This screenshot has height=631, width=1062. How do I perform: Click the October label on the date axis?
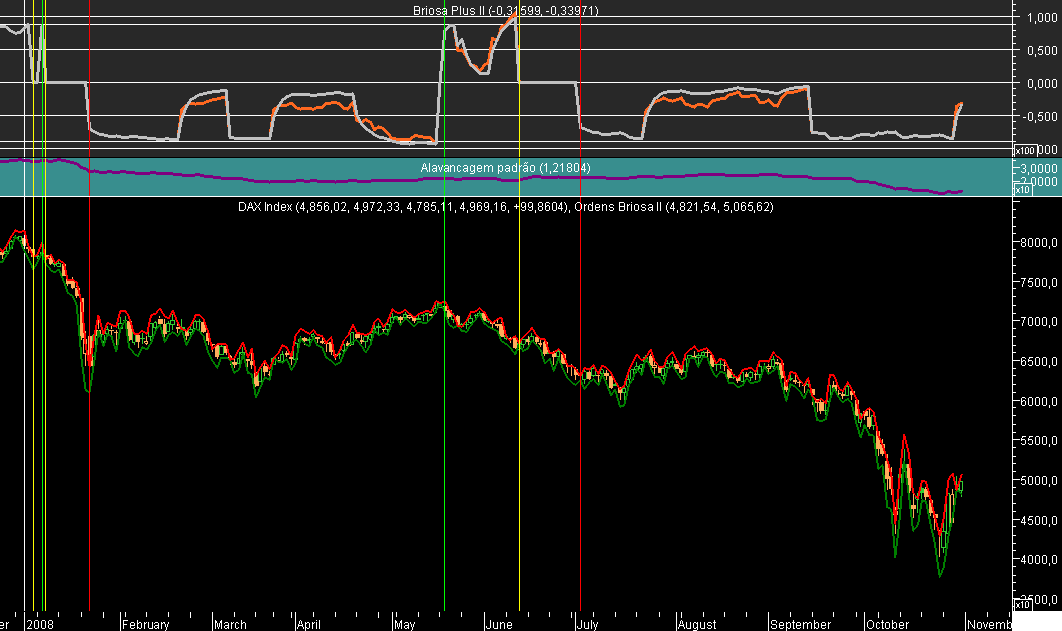pyautogui.click(x=887, y=624)
